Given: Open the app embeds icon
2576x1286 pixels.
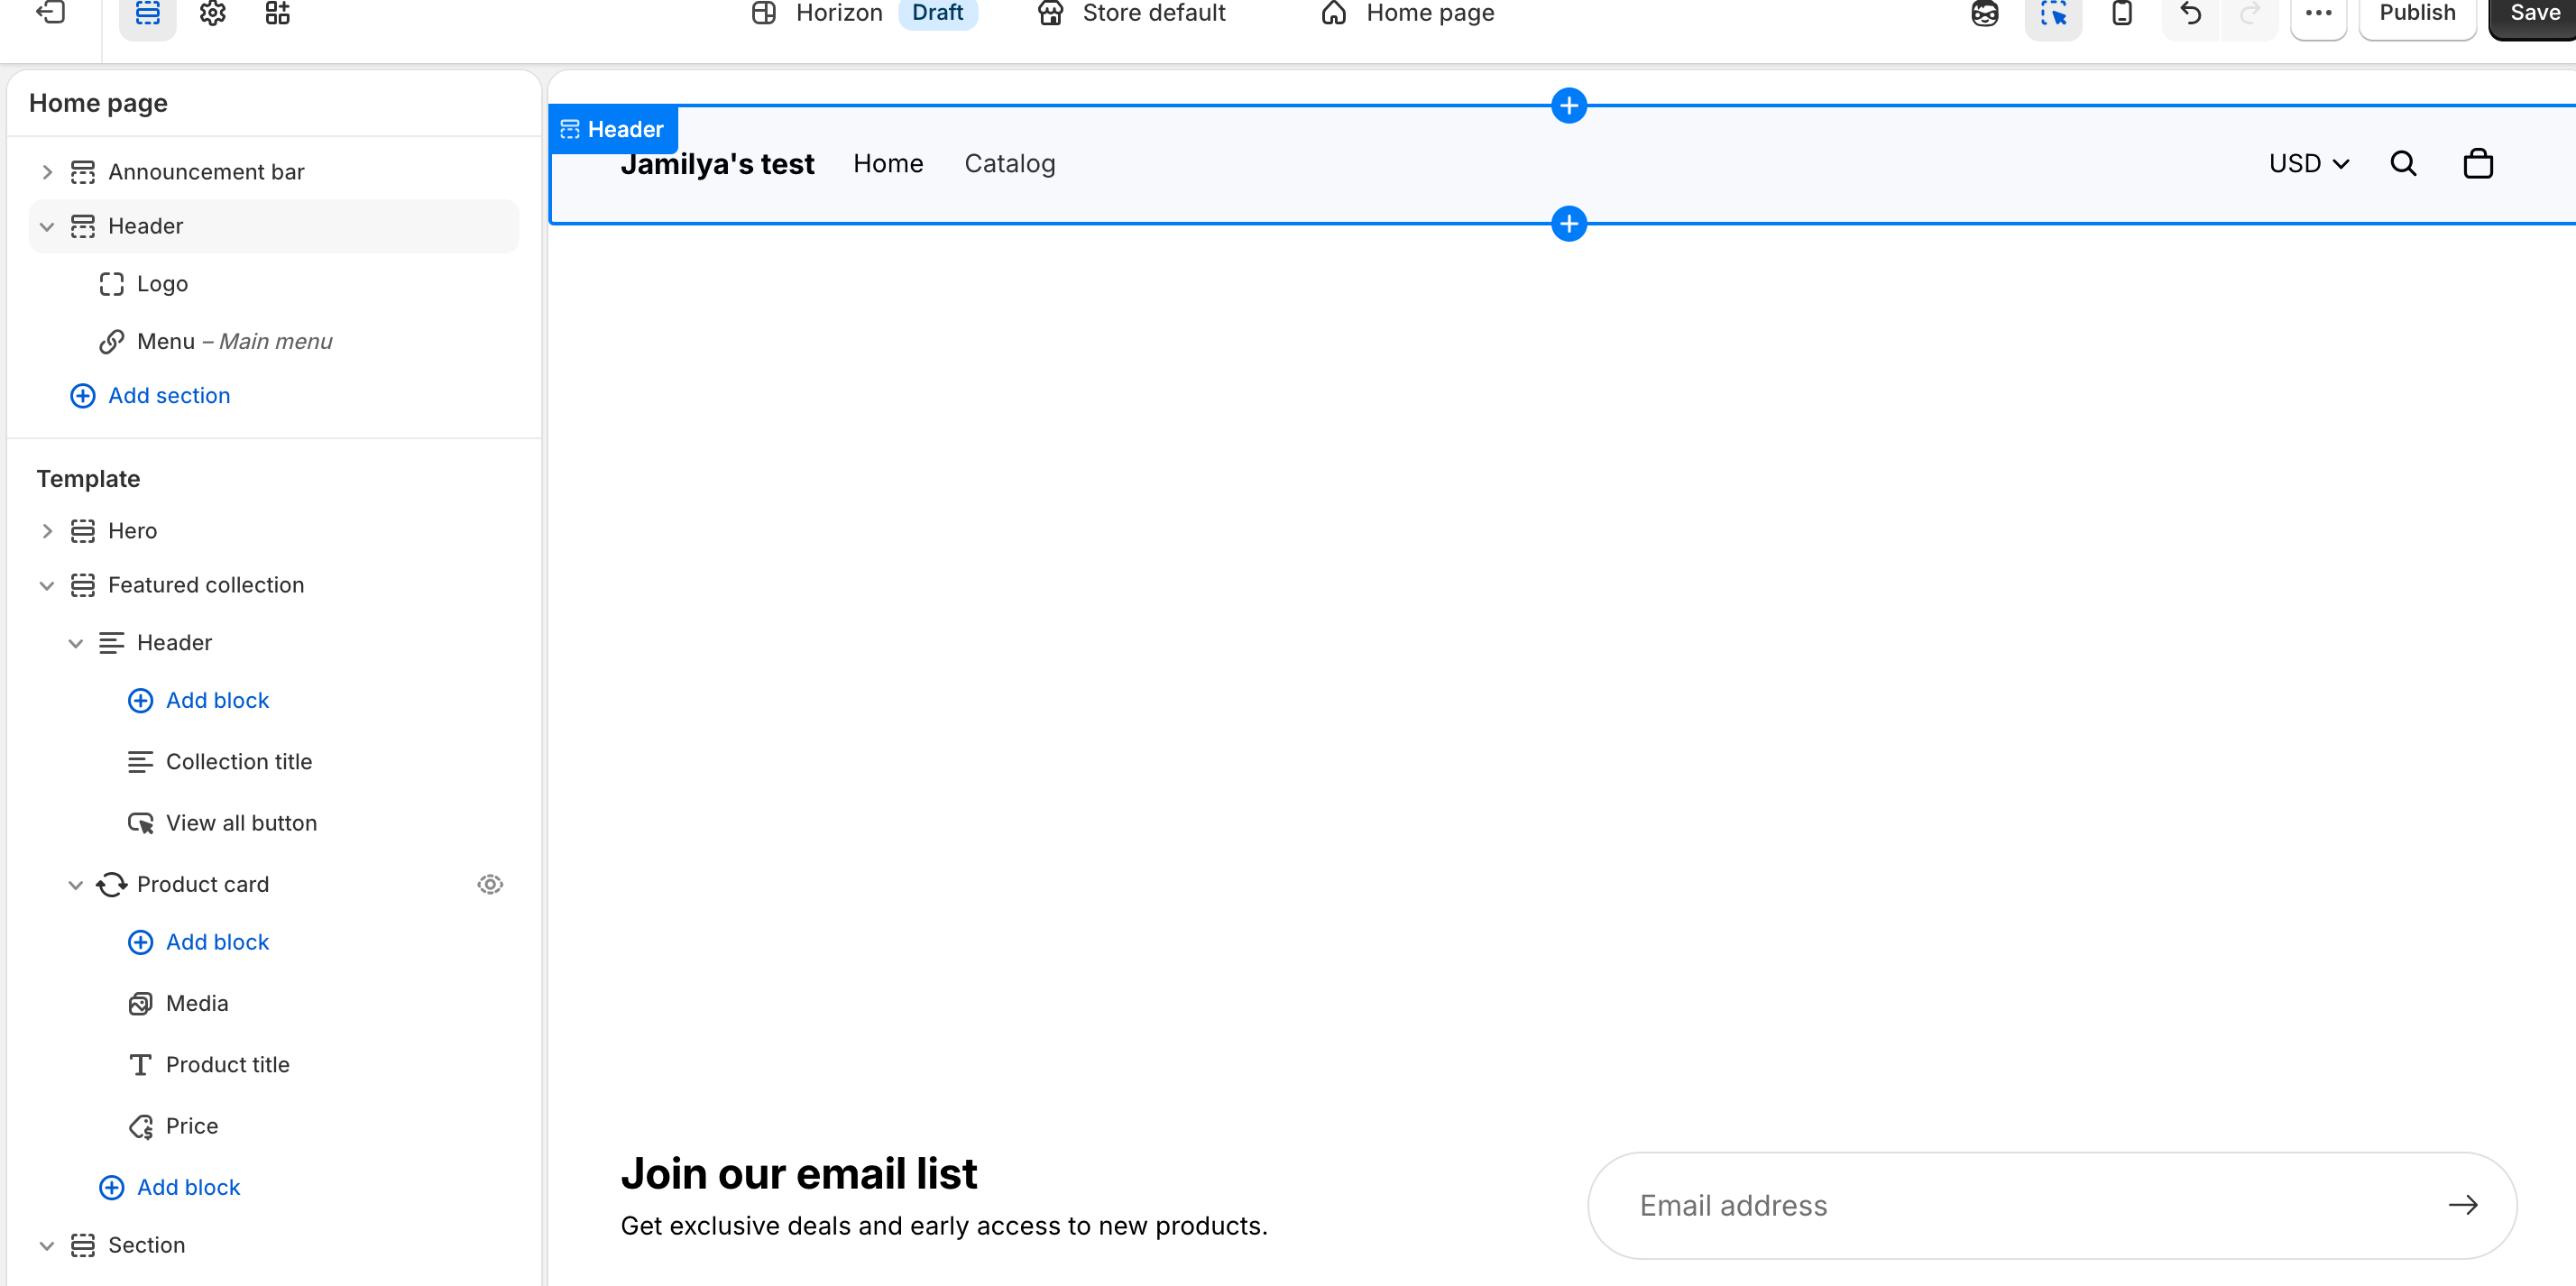Looking at the screenshot, I should tap(277, 13).
